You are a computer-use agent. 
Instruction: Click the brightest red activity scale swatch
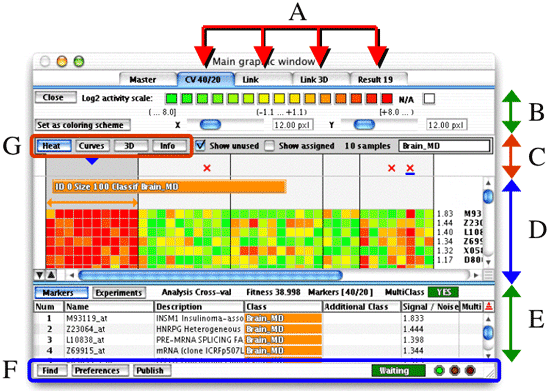click(x=387, y=98)
